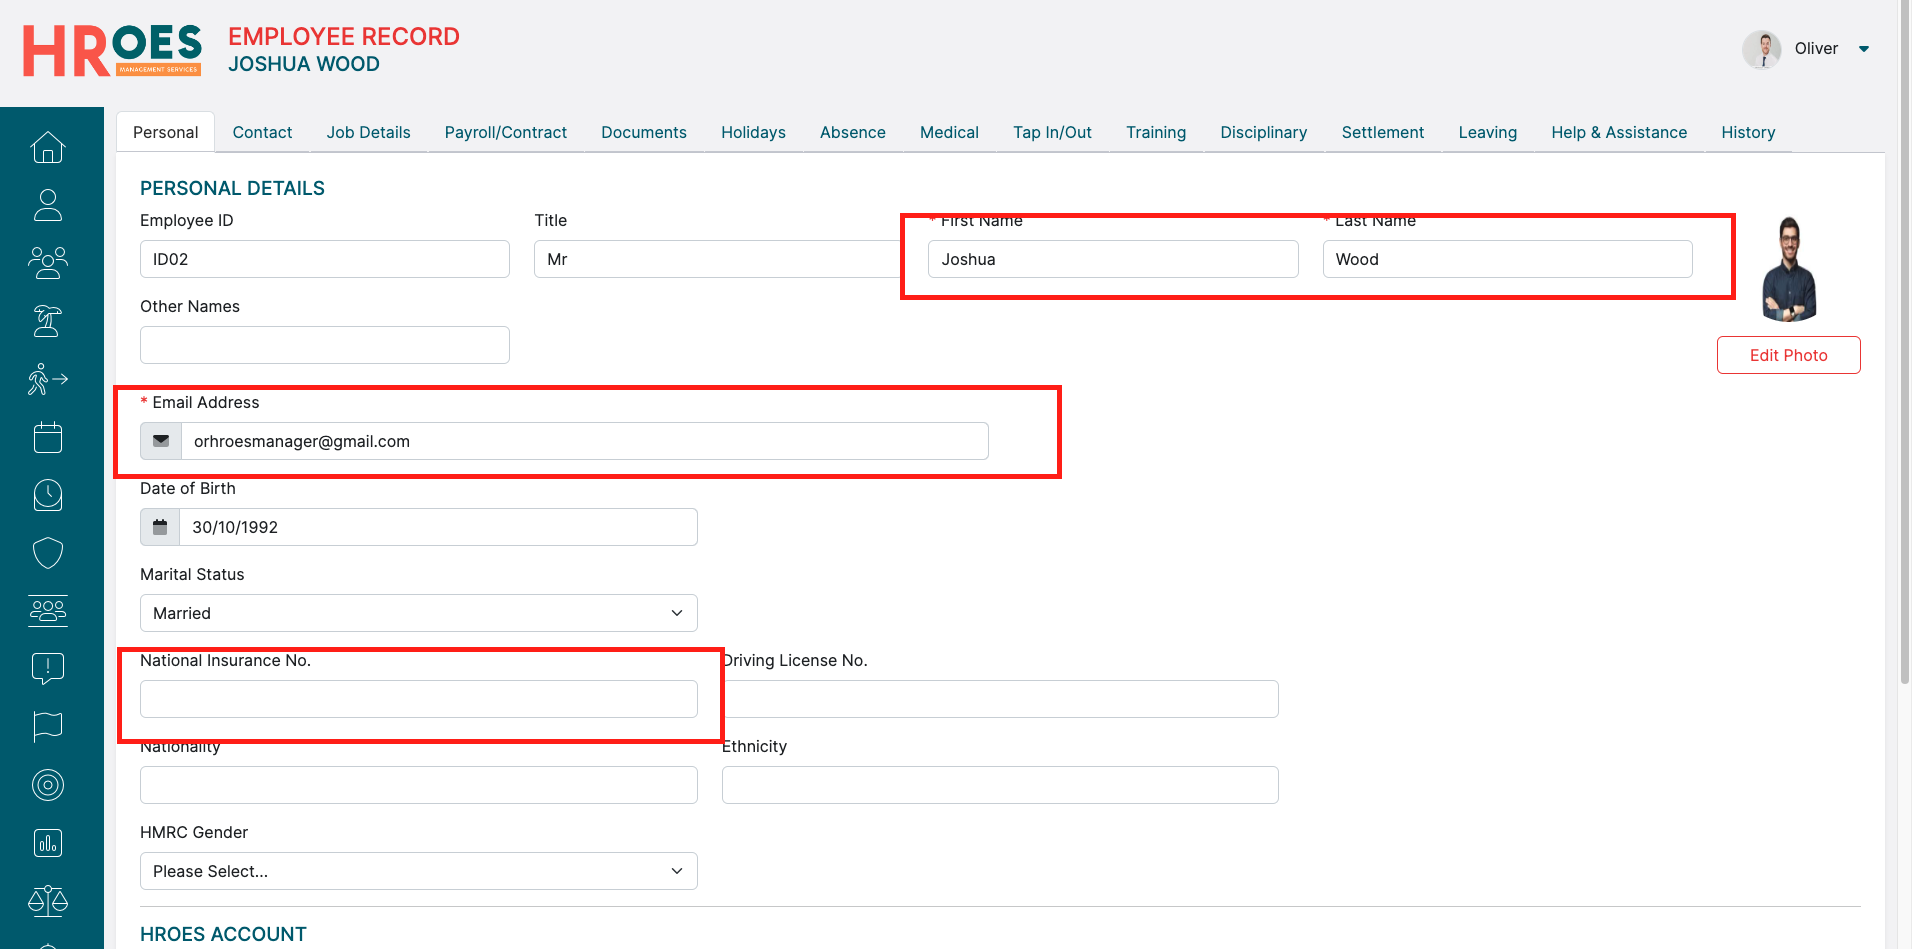Click the clock icon in sidebar
This screenshot has width=1912, height=949.
48,495
